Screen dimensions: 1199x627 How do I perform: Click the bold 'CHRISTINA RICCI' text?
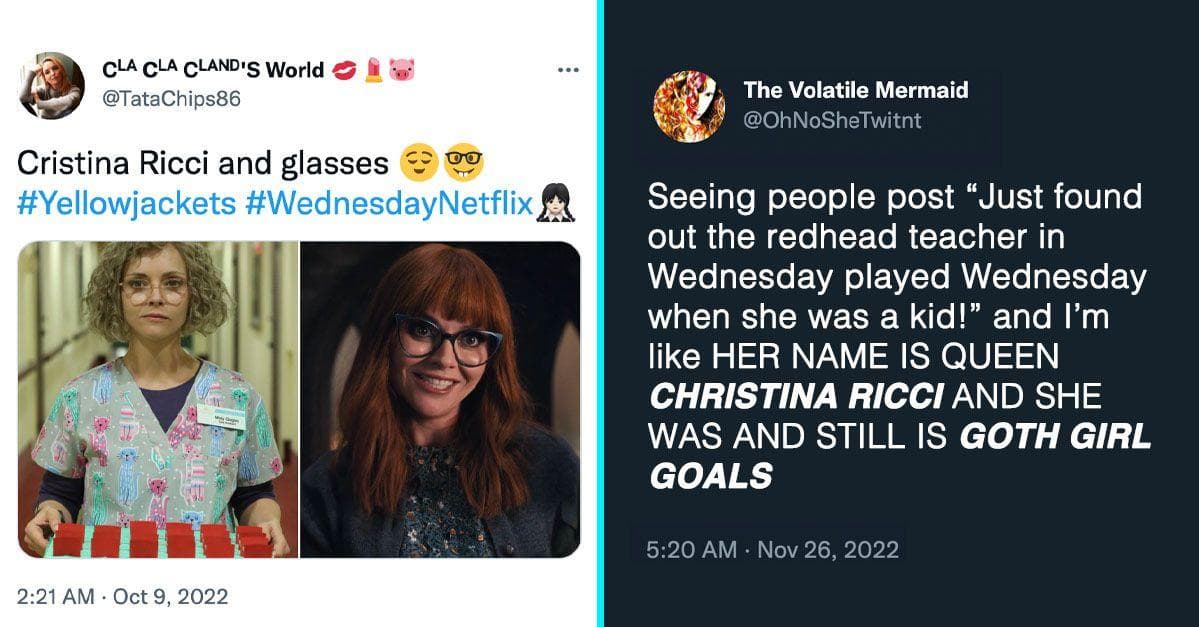pos(796,397)
